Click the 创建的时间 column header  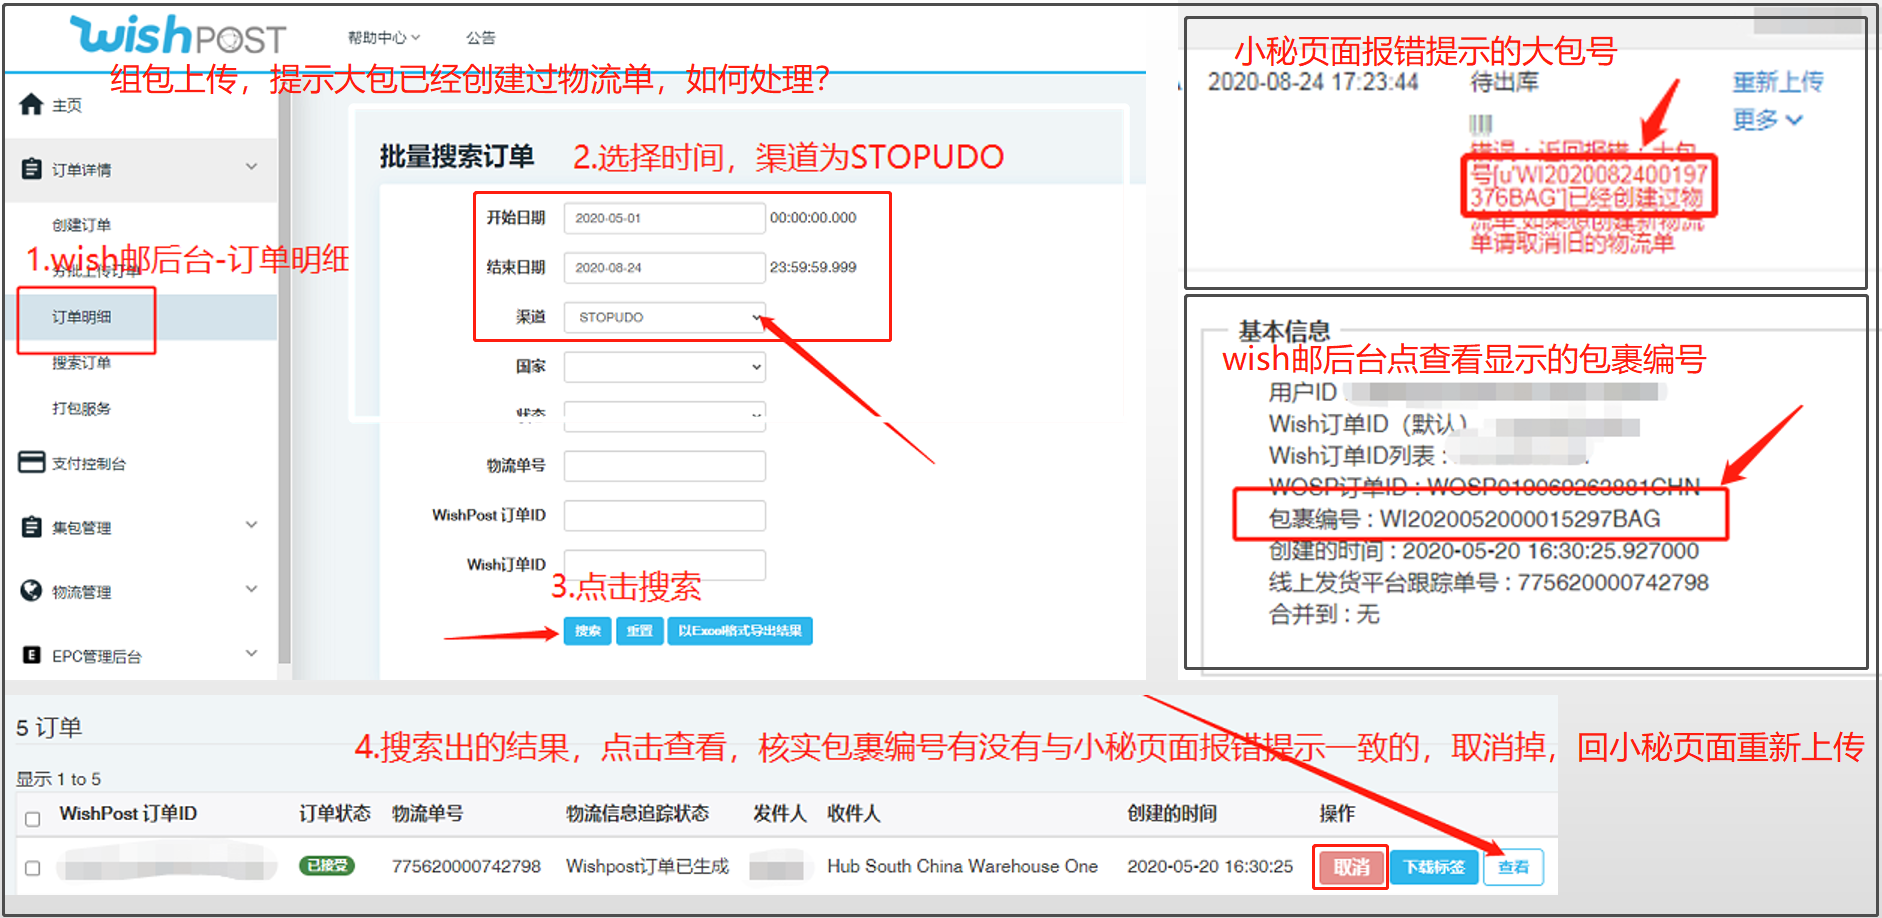(x=1172, y=814)
